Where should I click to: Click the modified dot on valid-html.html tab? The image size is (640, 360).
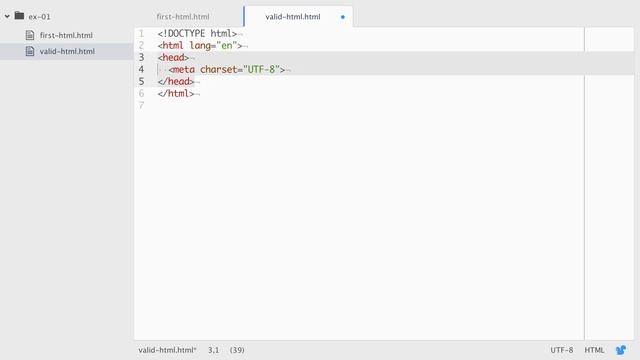[x=343, y=17]
